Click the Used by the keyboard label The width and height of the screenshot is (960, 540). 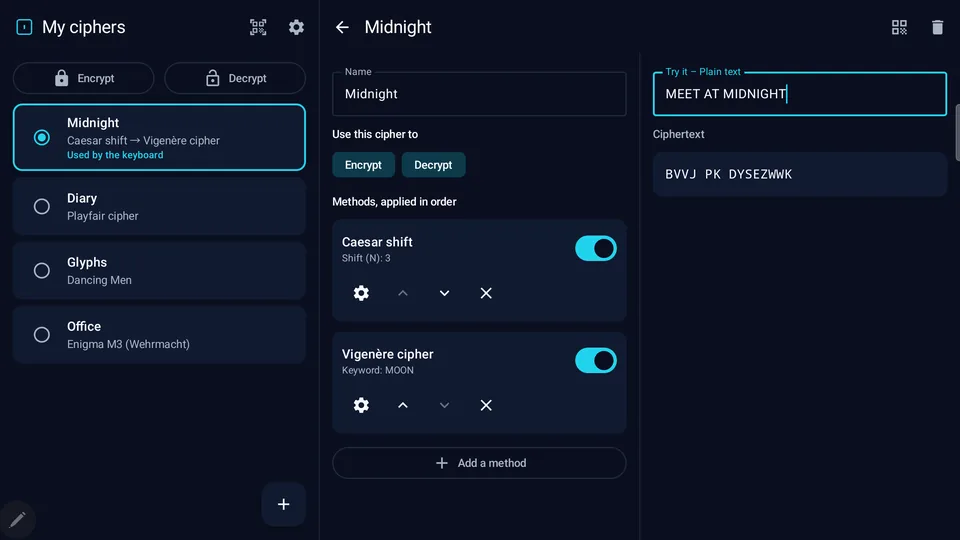click(115, 155)
